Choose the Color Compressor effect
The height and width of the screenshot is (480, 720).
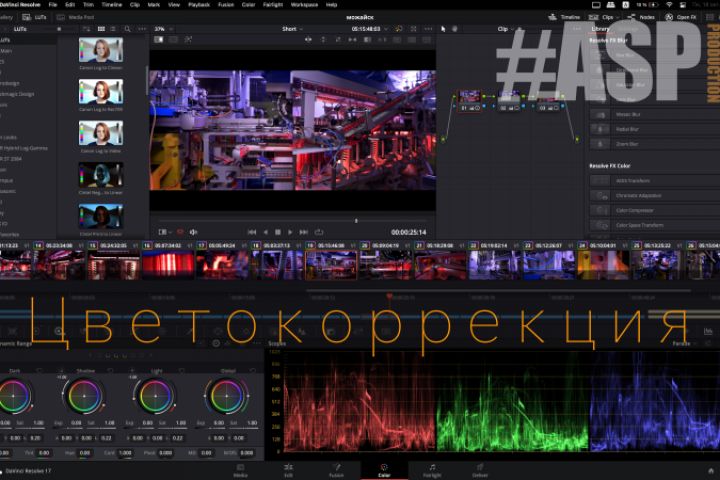click(x=655, y=210)
